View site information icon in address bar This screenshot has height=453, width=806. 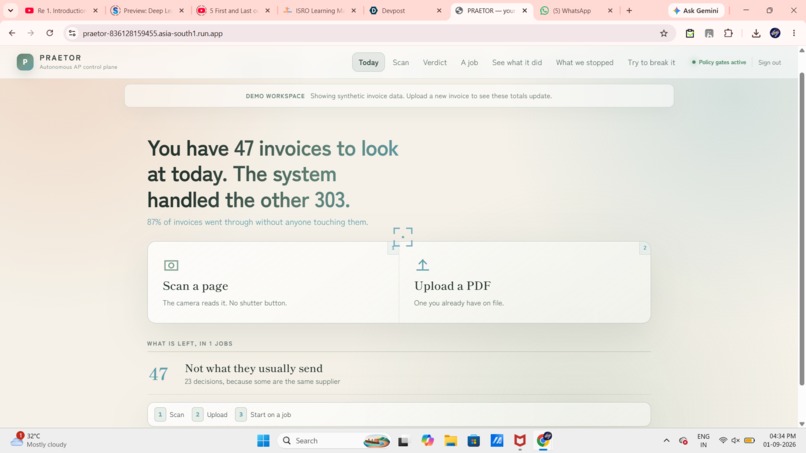pyautogui.click(x=72, y=33)
